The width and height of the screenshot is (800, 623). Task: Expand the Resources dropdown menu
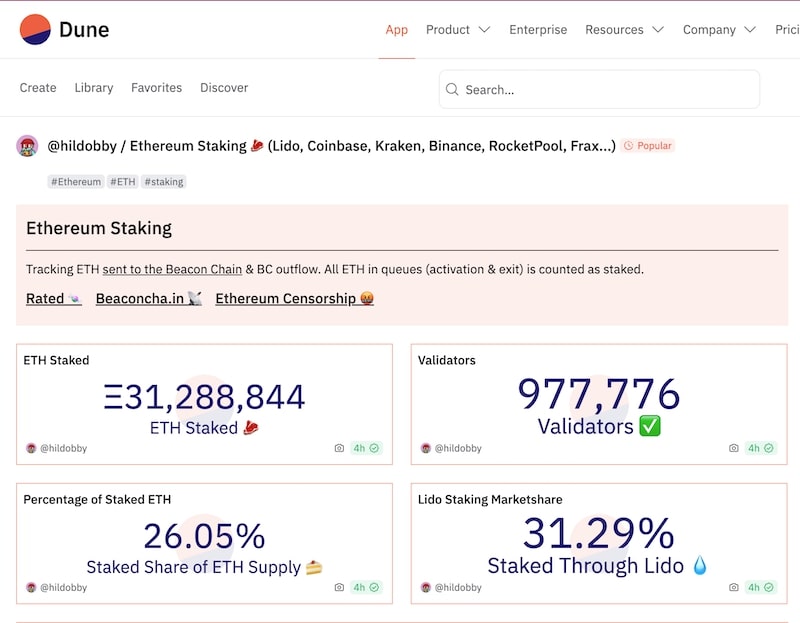point(624,30)
